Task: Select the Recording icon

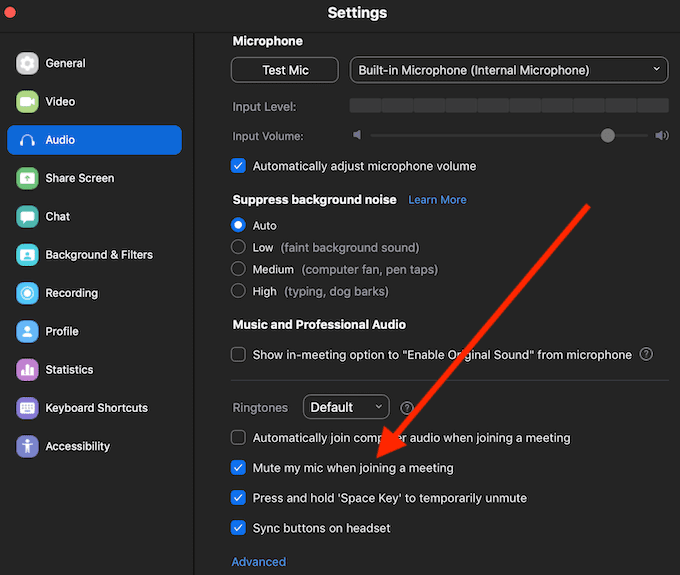Action: pos(27,293)
